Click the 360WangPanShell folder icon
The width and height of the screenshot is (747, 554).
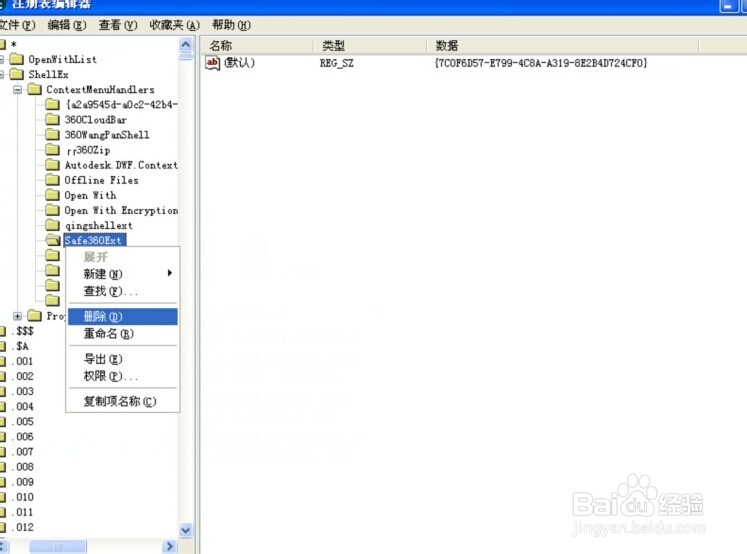(x=52, y=135)
